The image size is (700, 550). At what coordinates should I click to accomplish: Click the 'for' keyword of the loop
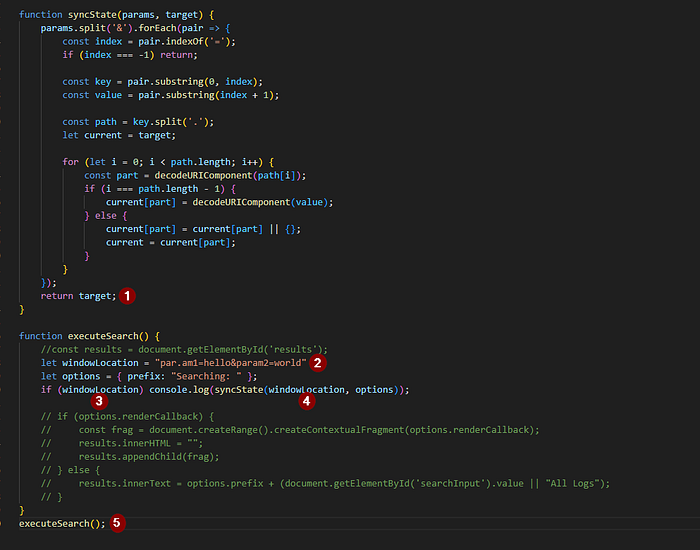point(71,162)
